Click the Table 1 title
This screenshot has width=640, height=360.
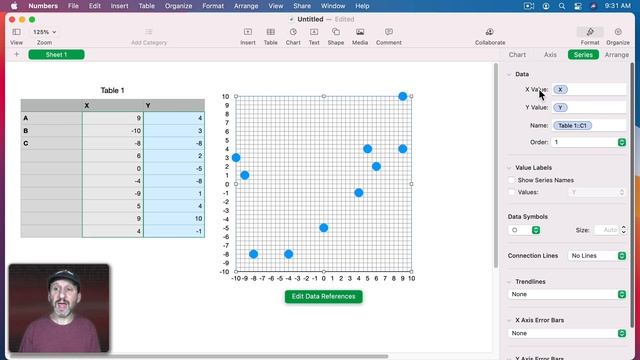pyautogui.click(x=112, y=91)
